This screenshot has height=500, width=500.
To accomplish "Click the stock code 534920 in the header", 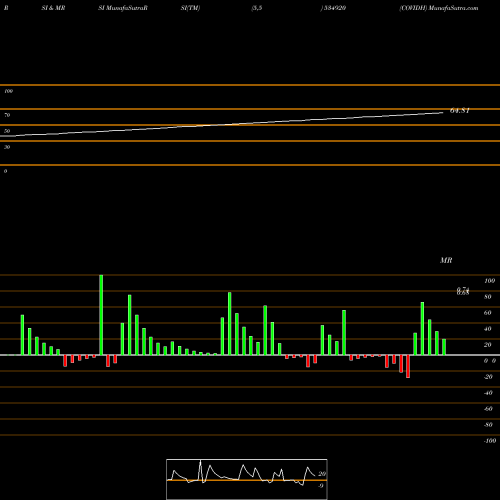I will point(334,8).
